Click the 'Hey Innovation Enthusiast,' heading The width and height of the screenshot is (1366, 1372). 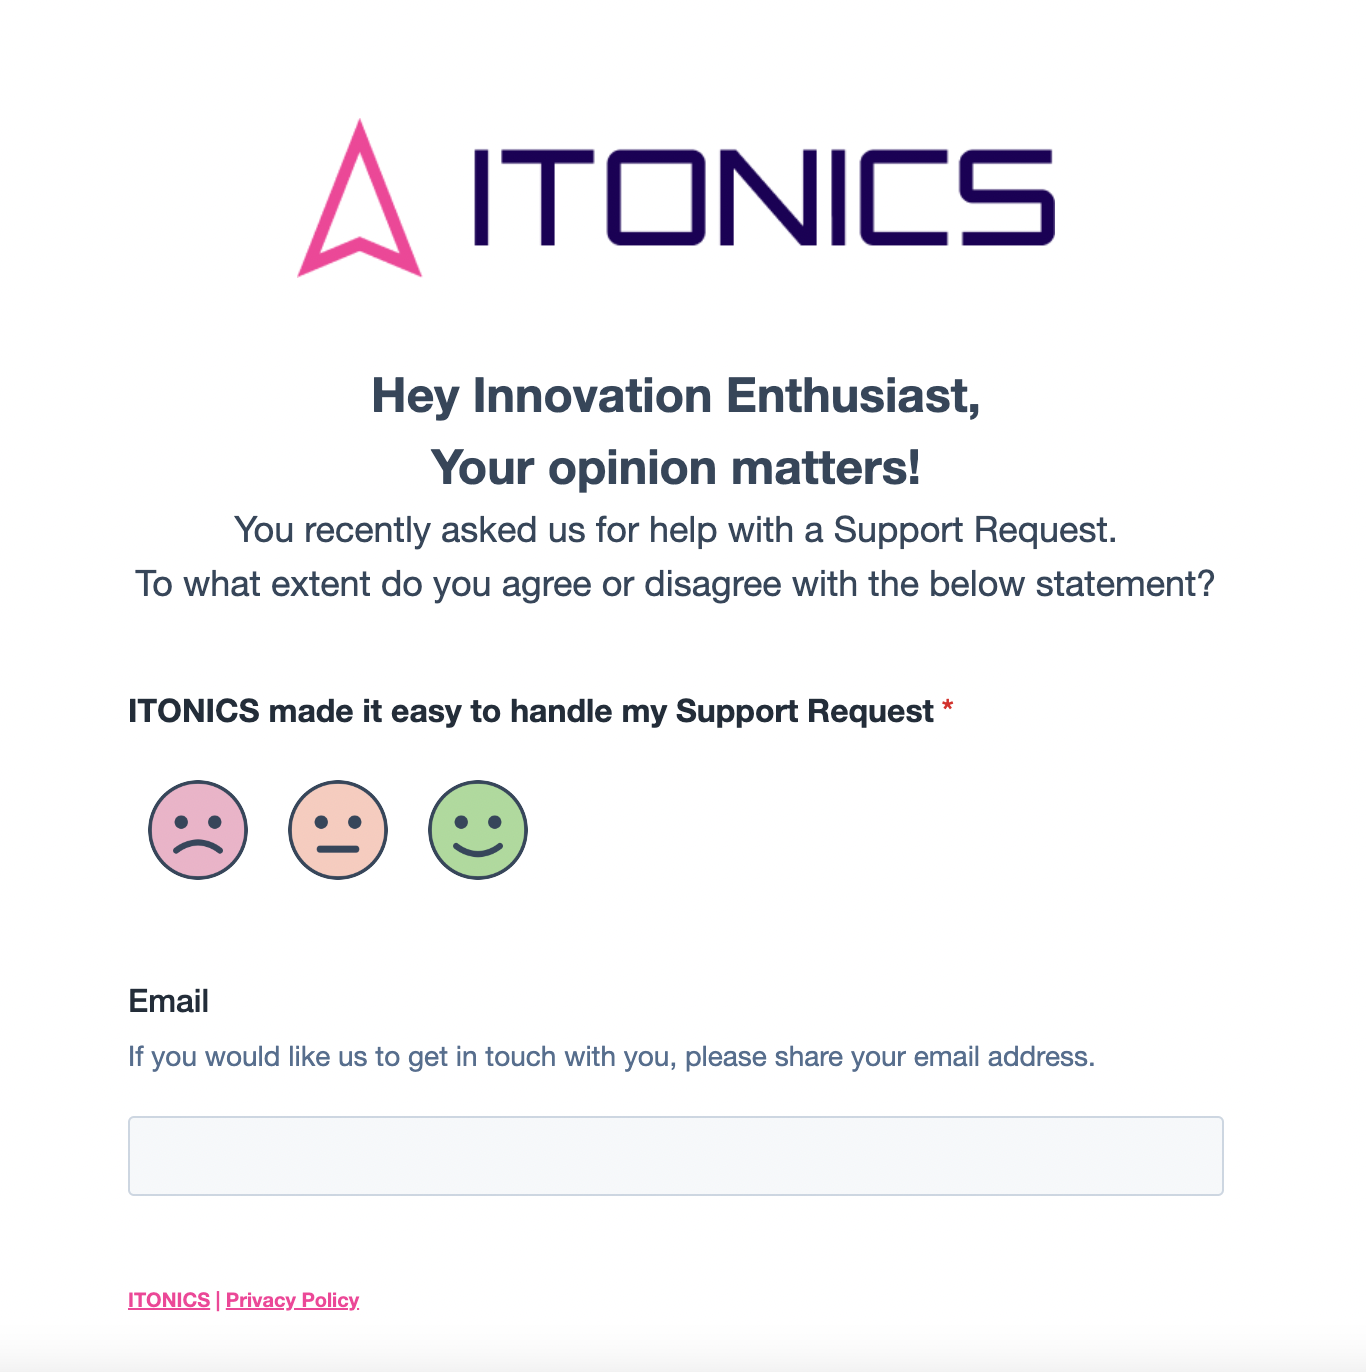[x=676, y=396]
